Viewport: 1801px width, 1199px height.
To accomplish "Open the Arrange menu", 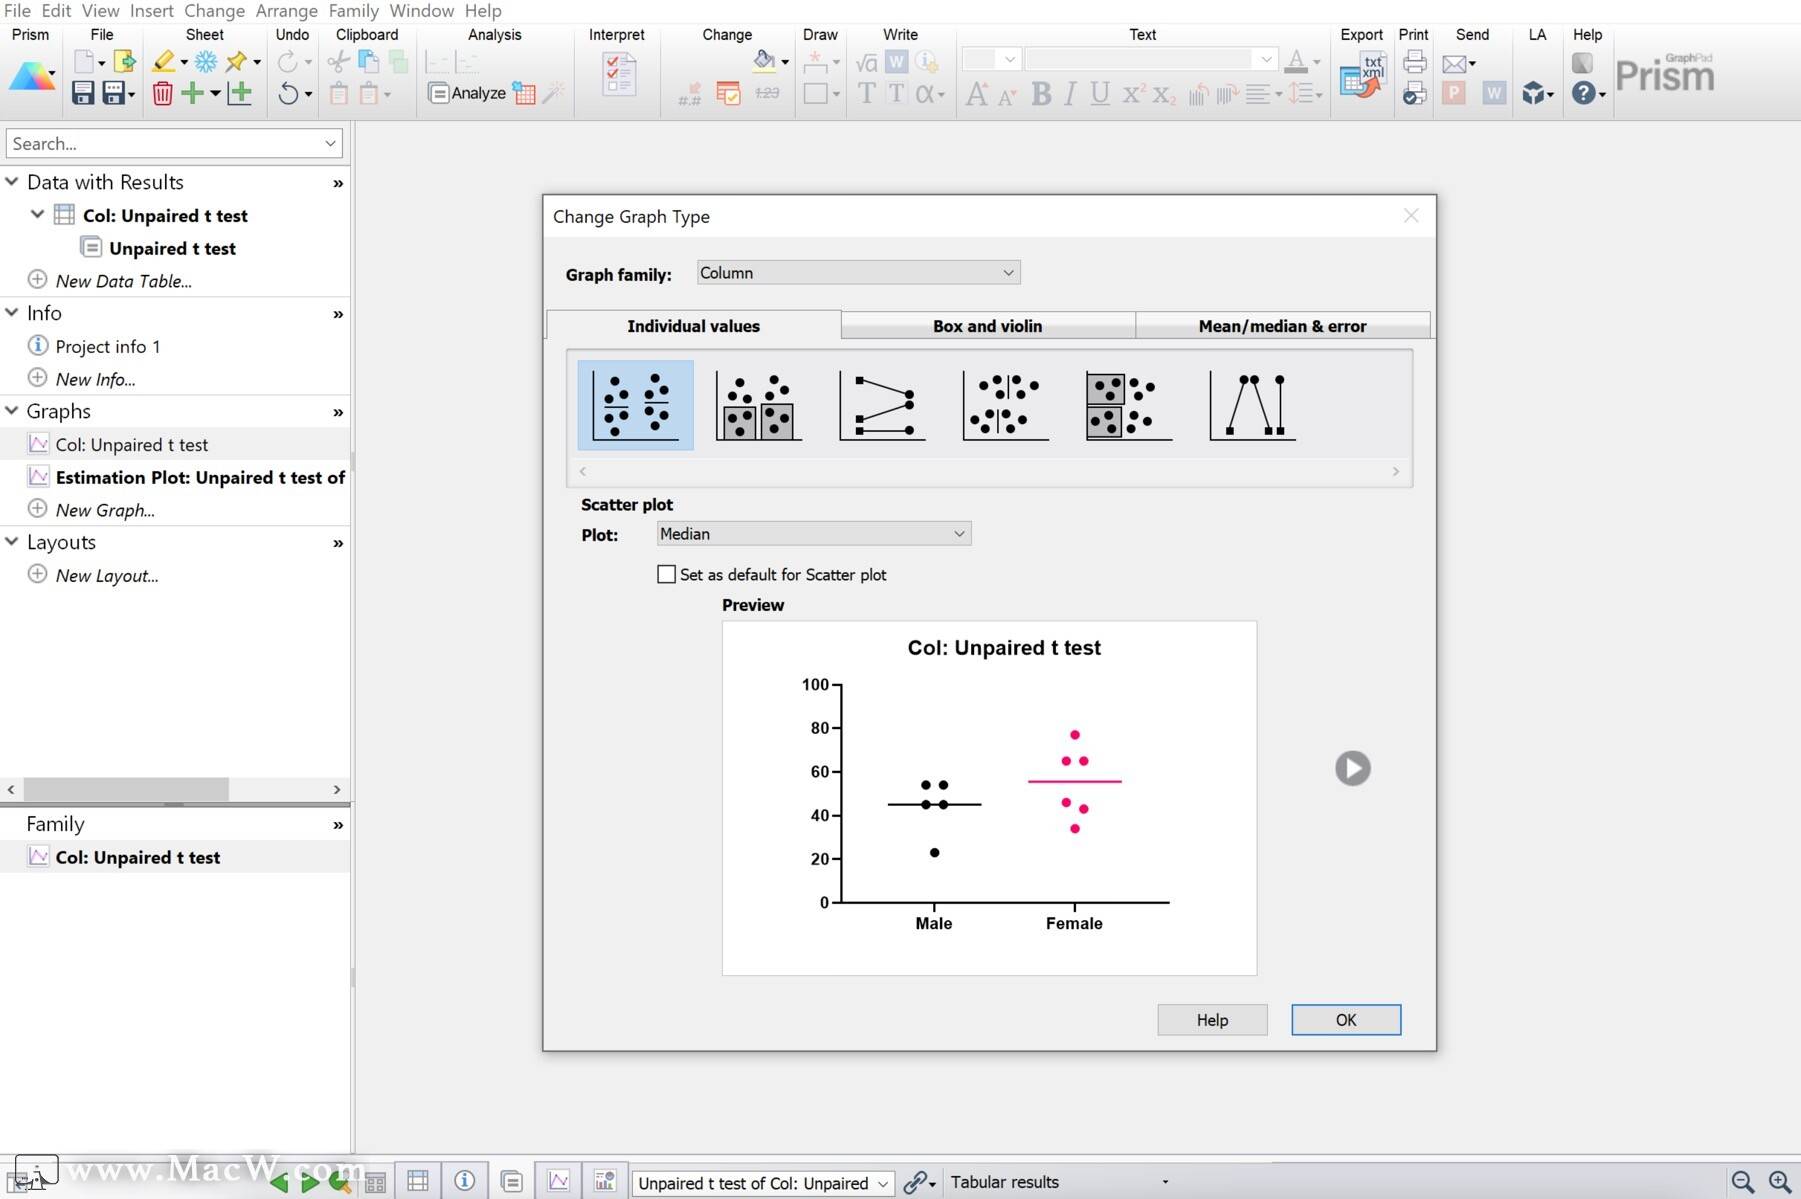I will (286, 11).
